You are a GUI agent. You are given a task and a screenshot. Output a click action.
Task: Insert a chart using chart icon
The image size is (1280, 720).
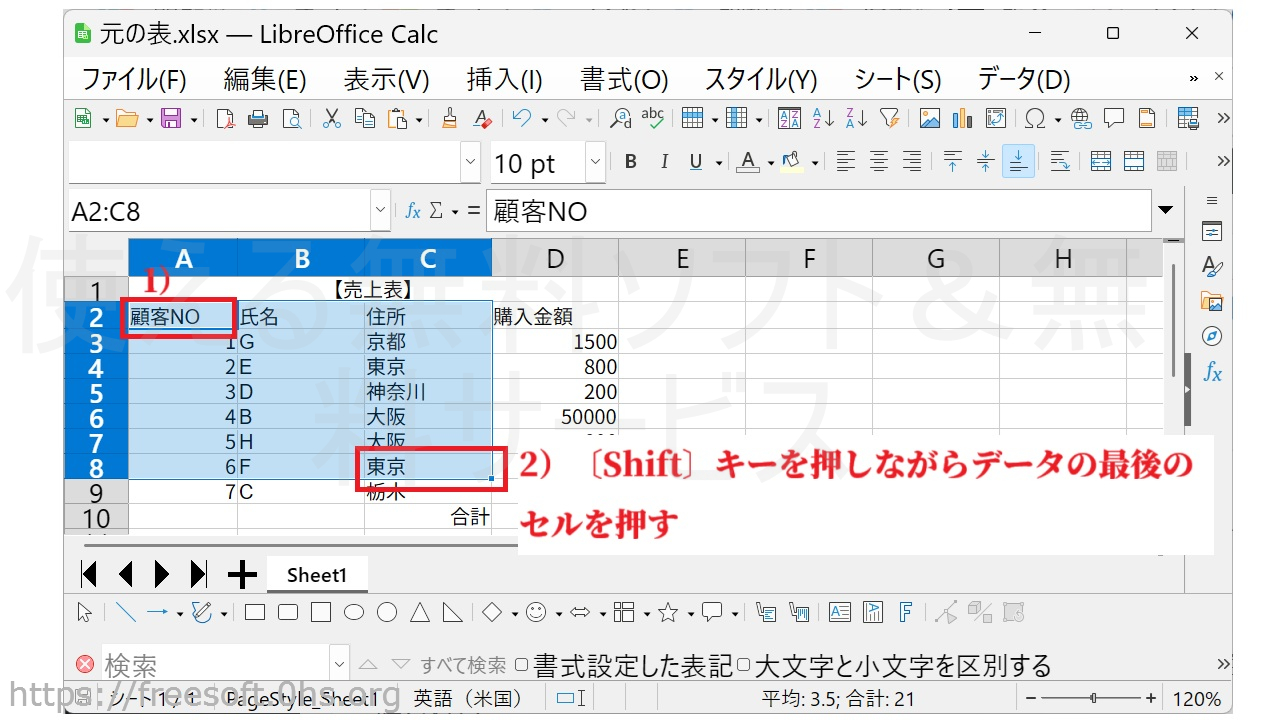(x=962, y=119)
